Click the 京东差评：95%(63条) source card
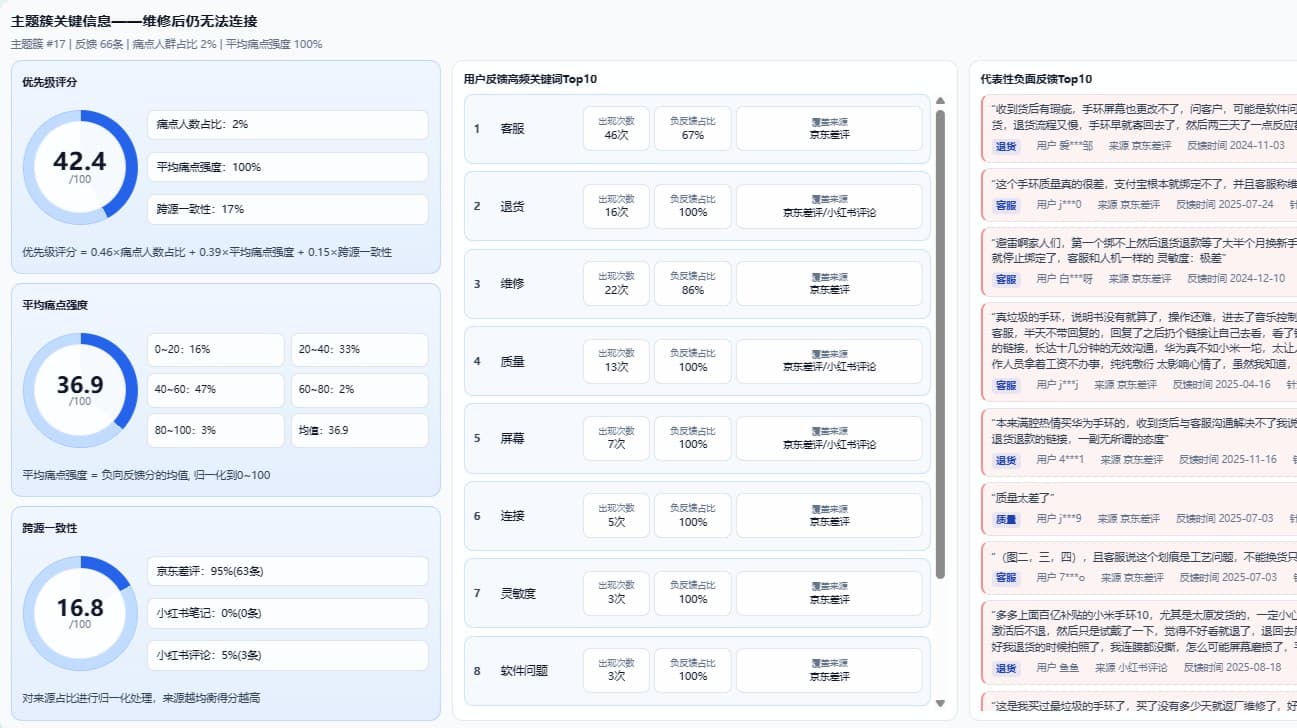The width and height of the screenshot is (1297, 728). [x=287, y=571]
